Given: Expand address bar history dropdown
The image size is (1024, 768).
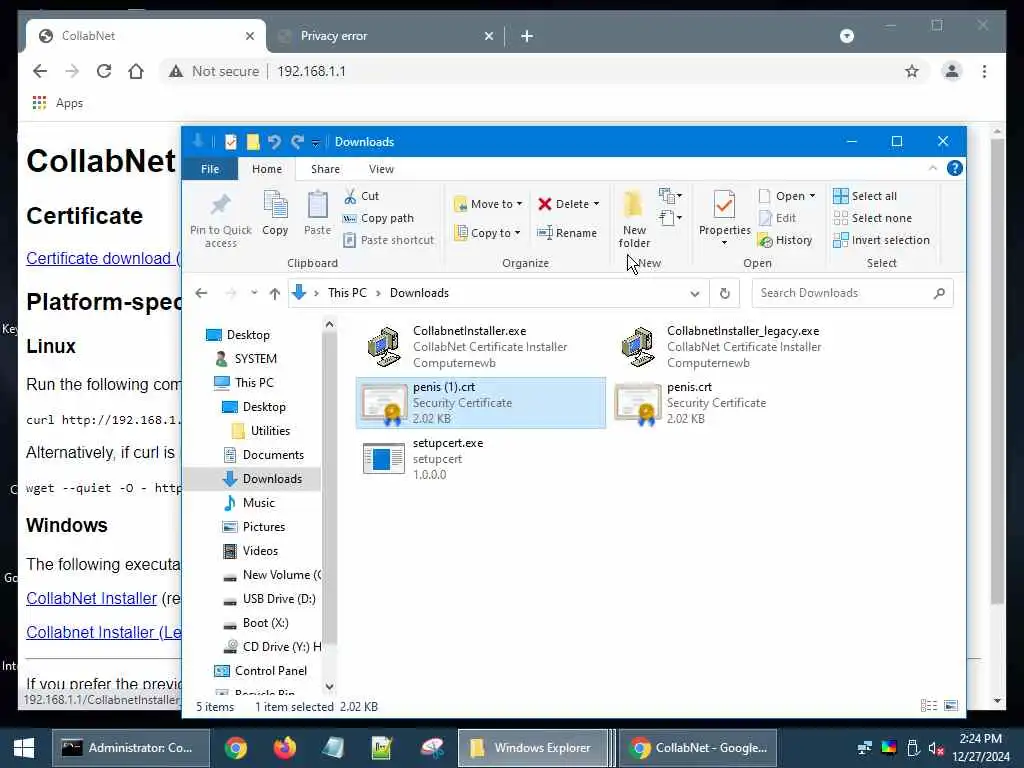Looking at the screenshot, I should tap(694, 293).
